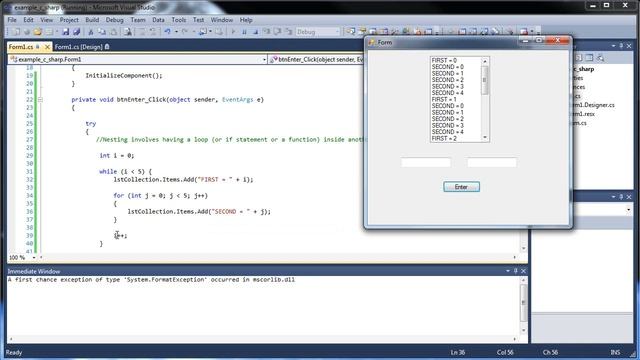Open the btnEnter_Click member dropdown

pos(316,60)
